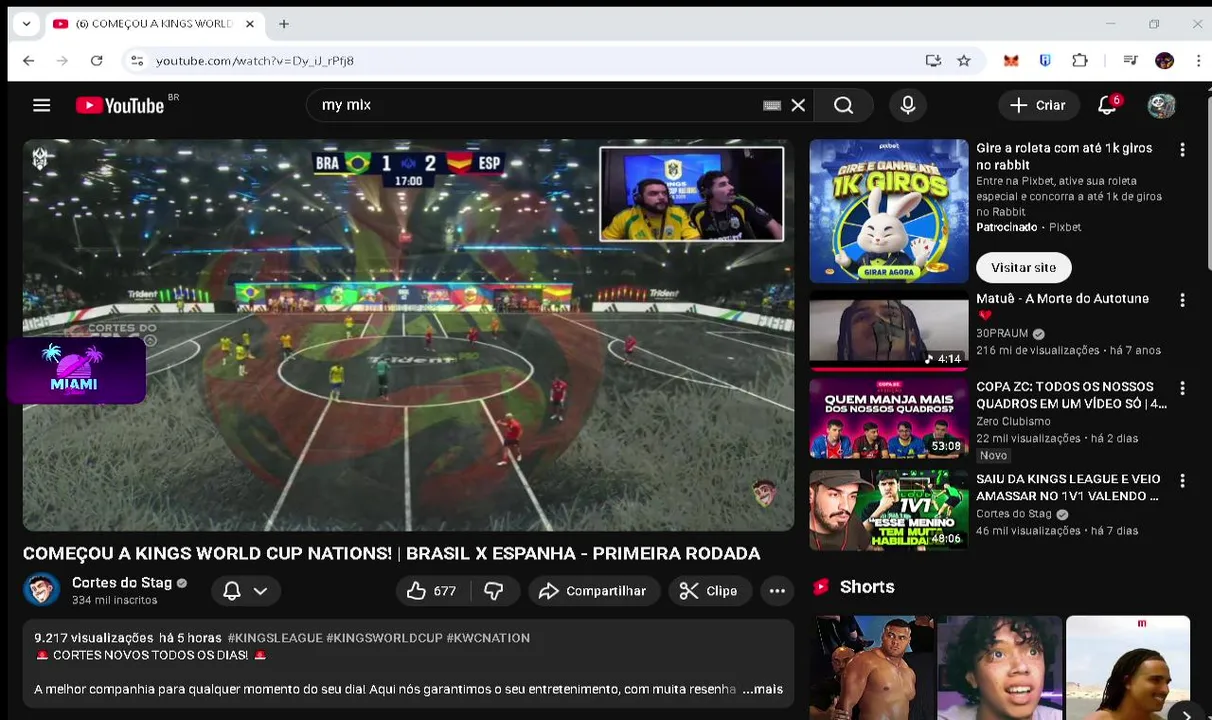Image resolution: width=1212 pixels, height=720 pixels.
Task: Go back with the browser back arrow
Action: [x=28, y=61]
